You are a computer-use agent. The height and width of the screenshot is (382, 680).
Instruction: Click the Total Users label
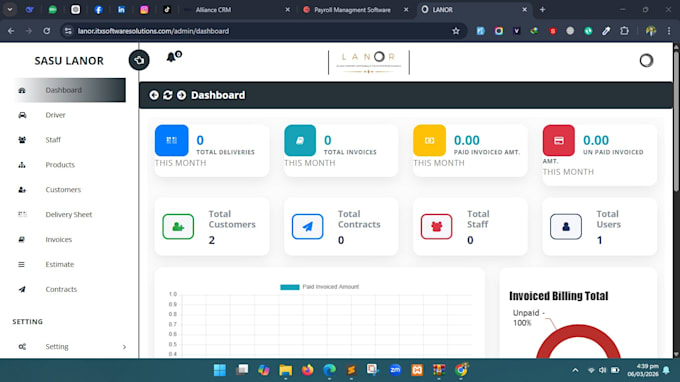(608, 219)
